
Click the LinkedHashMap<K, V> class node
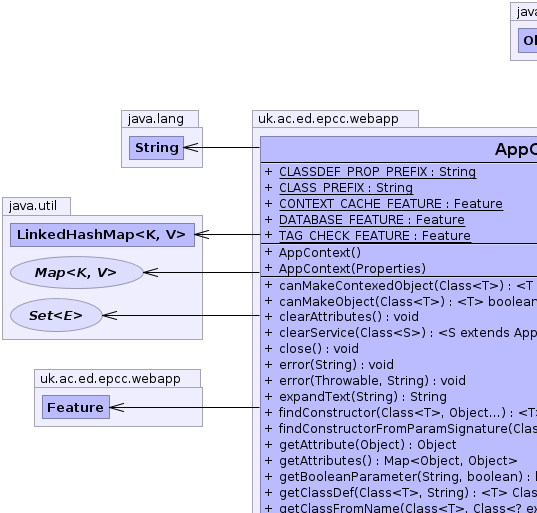pos(102,235)
